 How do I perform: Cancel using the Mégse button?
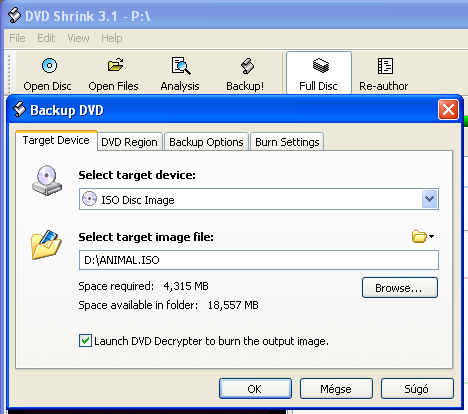(x=336, y=389)
